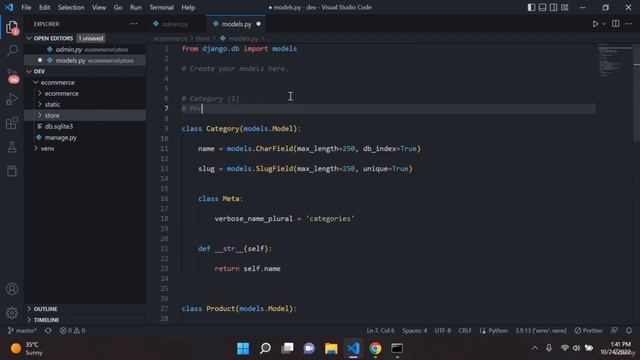The width and height of the screenshot is (640, 360).
Task: Click the master branch indicator in status bar
Action: (x=22, y=331)
